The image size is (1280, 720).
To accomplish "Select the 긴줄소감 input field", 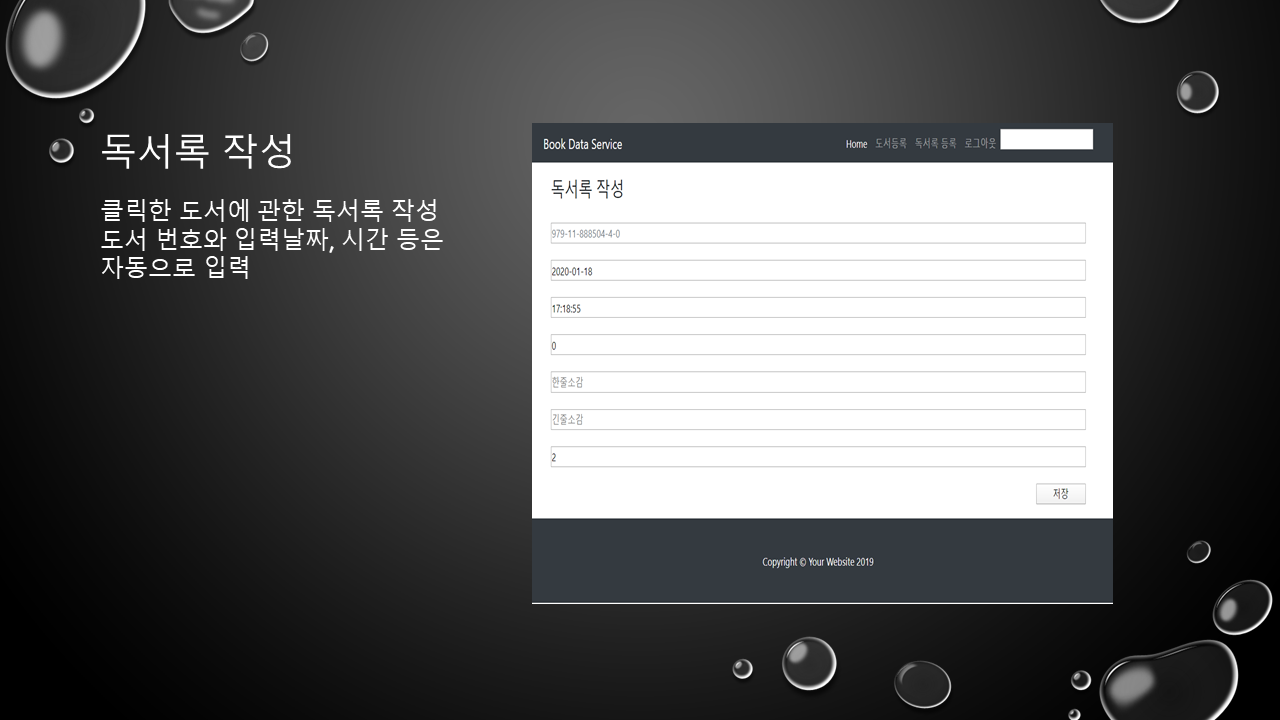I will click(x=817, y=420).
